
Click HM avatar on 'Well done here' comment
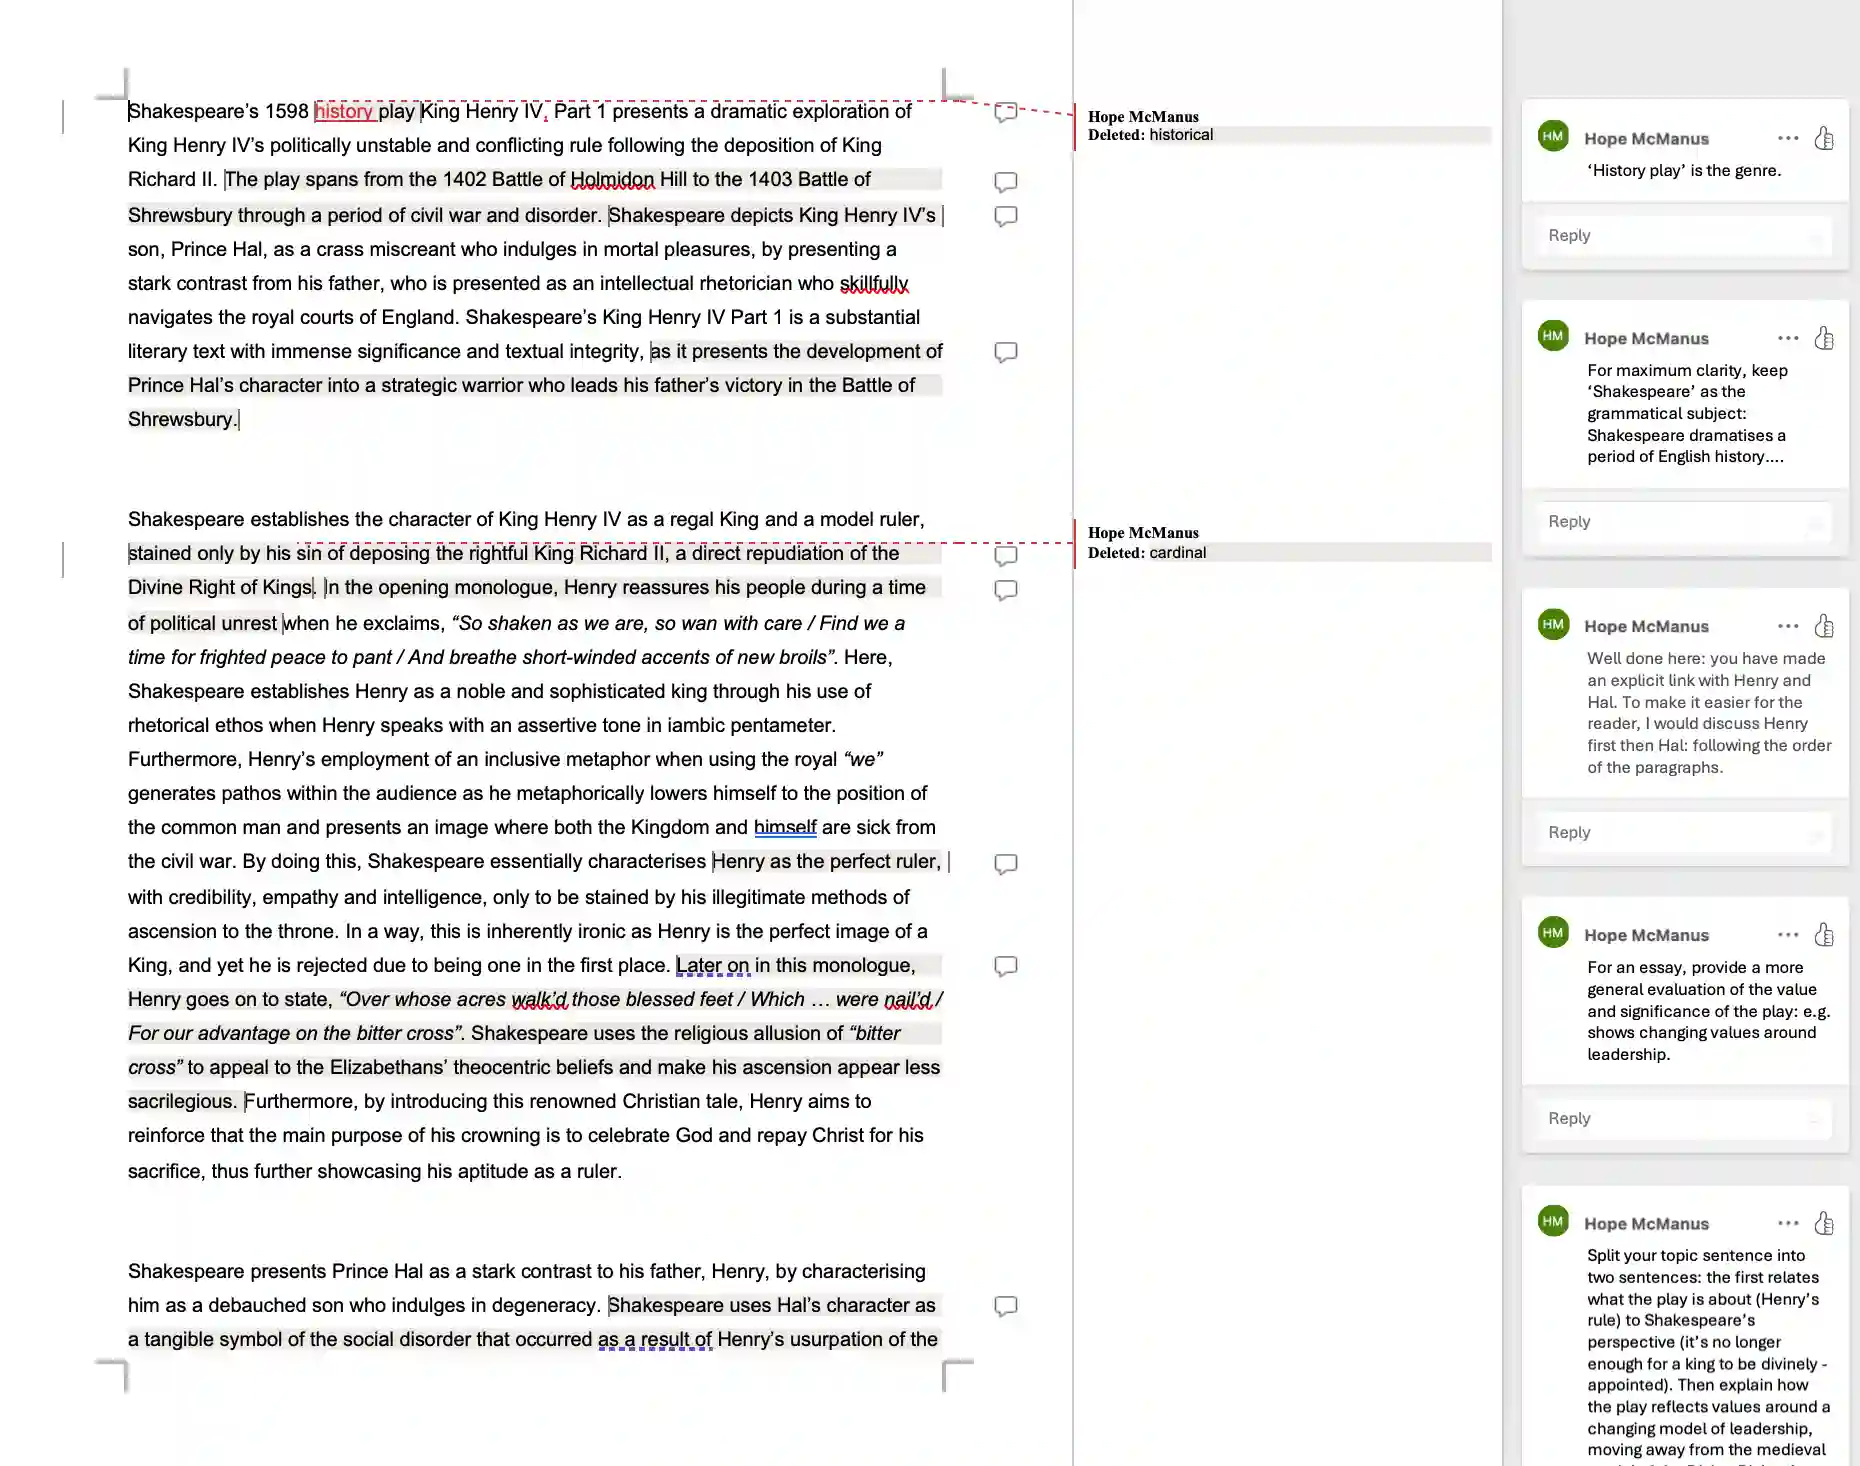(x=1553, y=624)
